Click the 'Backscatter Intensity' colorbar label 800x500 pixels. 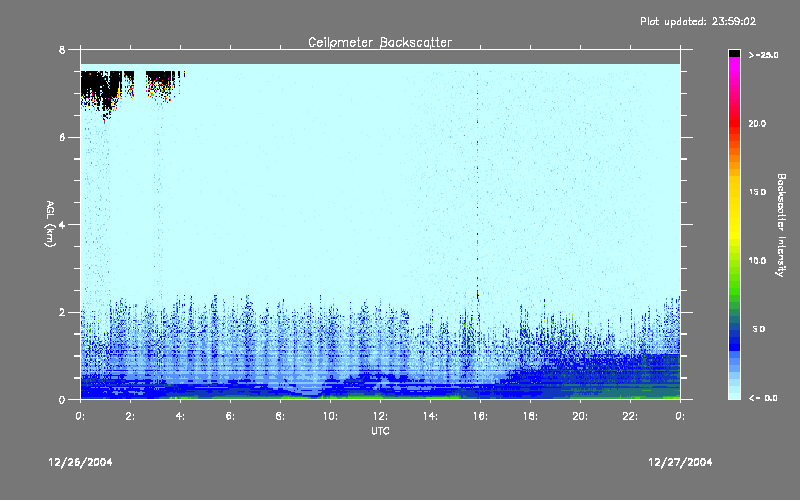781,225
